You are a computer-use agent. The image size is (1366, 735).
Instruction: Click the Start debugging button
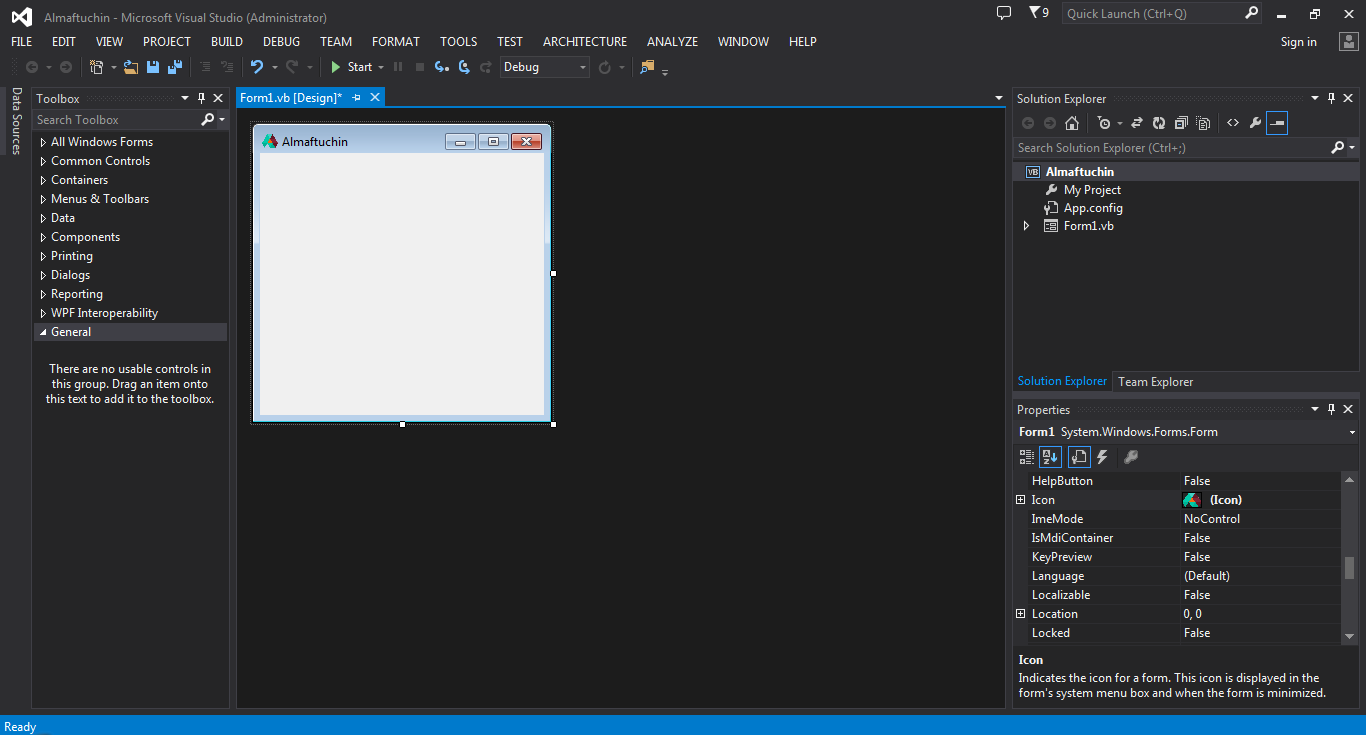[351, 67]
